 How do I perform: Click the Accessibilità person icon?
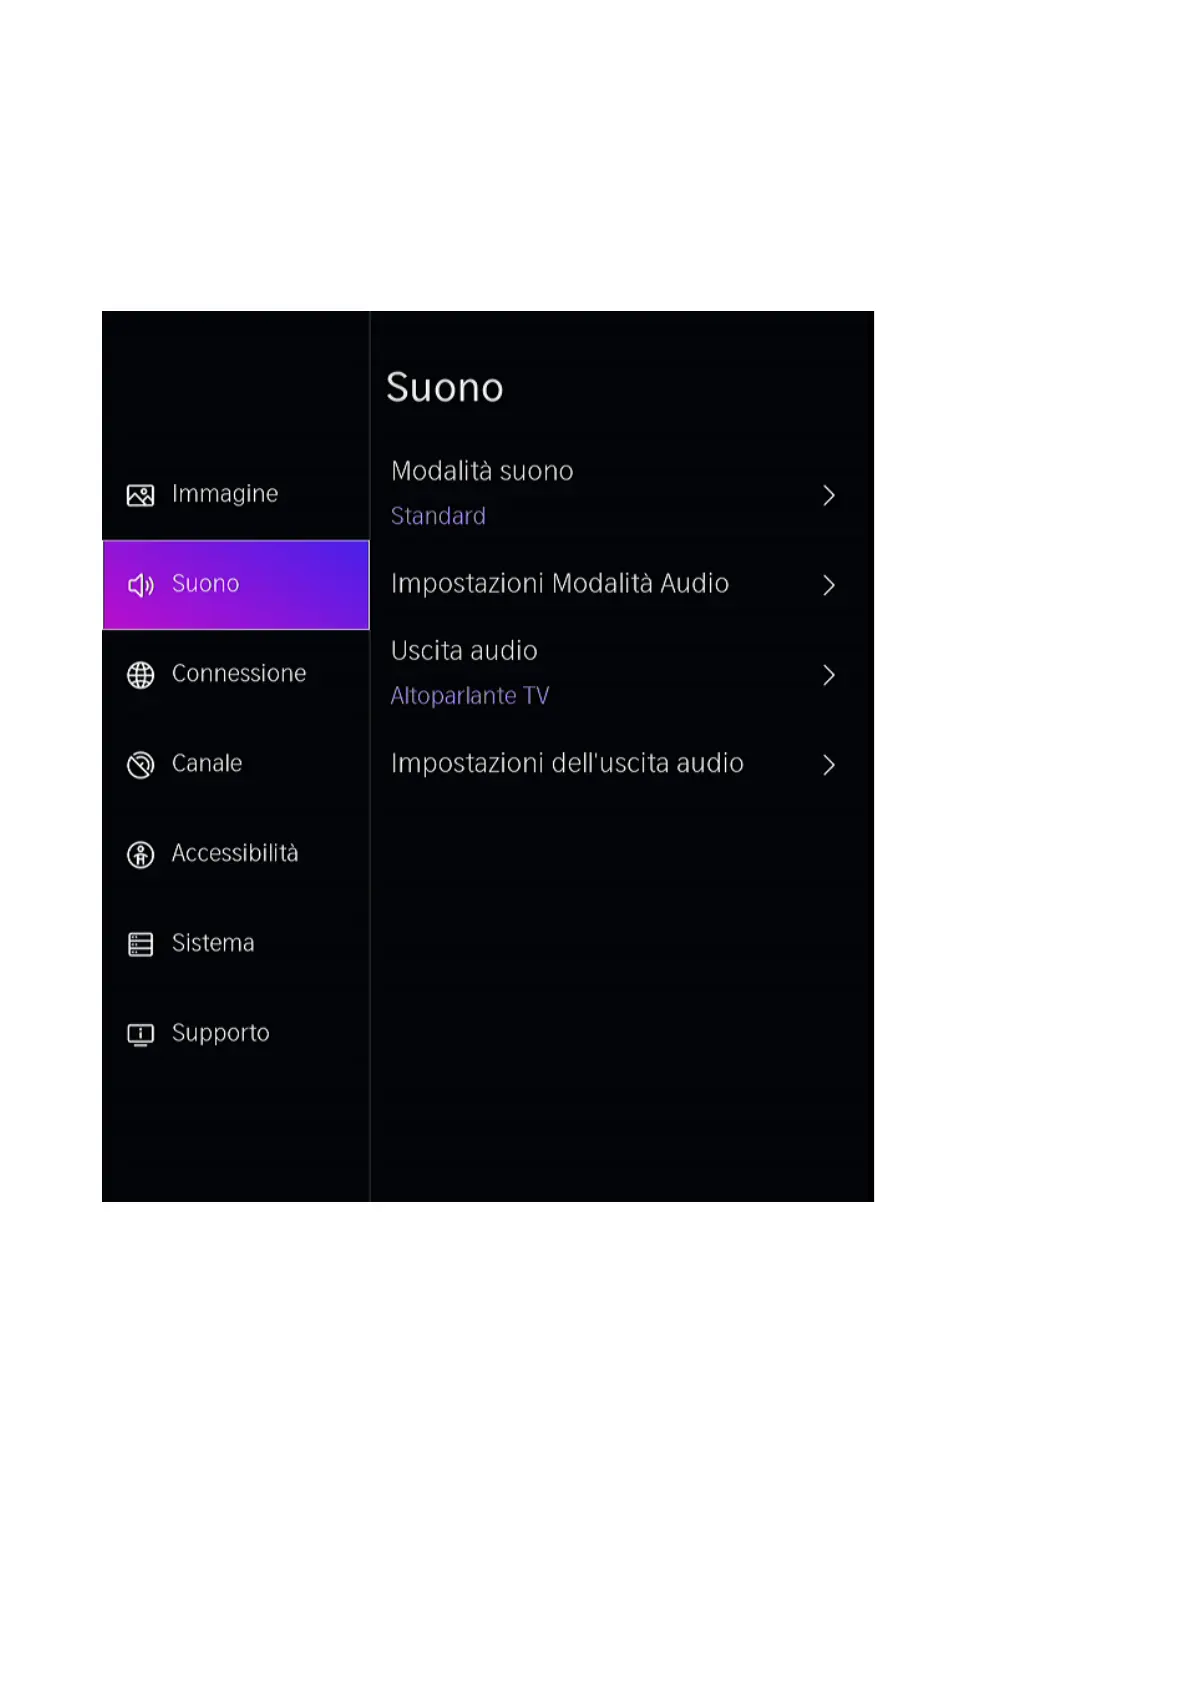(140, 855)
